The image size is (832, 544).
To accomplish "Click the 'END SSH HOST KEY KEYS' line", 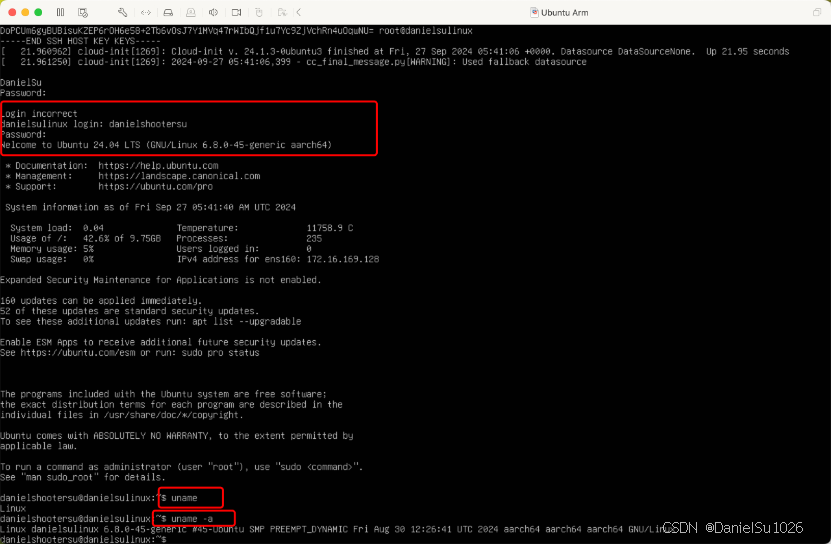I will (x=80, y=41).
